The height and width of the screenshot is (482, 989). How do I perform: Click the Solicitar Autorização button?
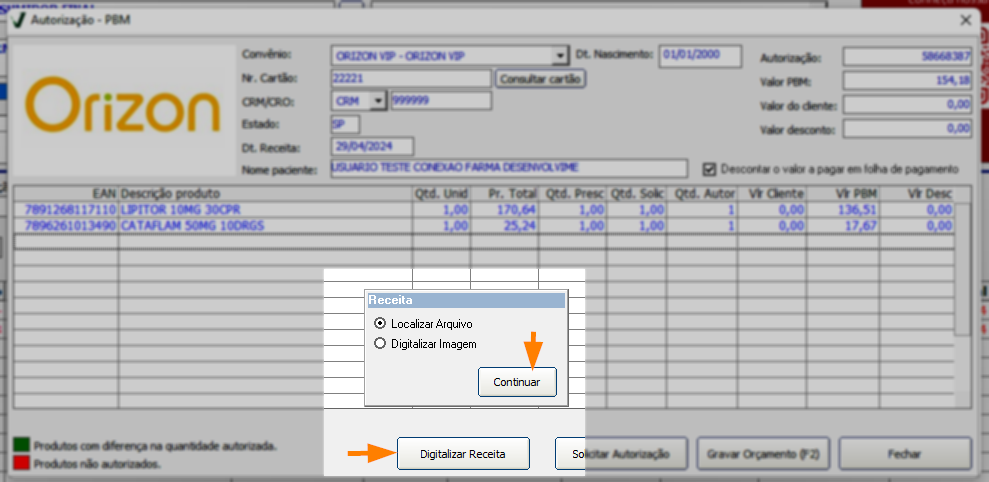(621, 454)
